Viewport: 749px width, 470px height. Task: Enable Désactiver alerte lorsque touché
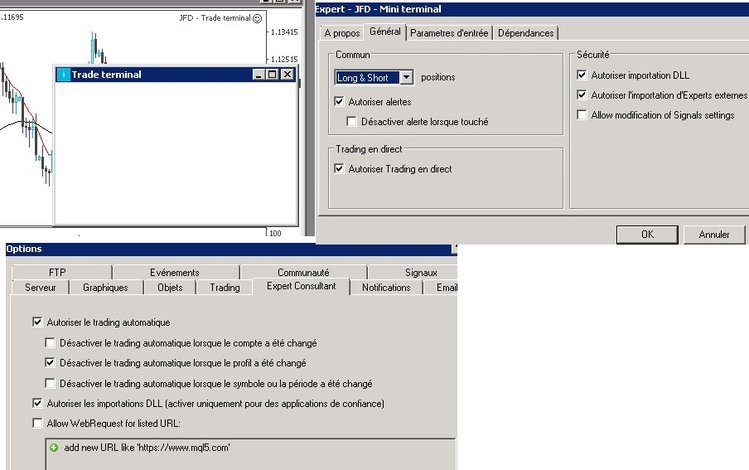click(x=352, y=121)
